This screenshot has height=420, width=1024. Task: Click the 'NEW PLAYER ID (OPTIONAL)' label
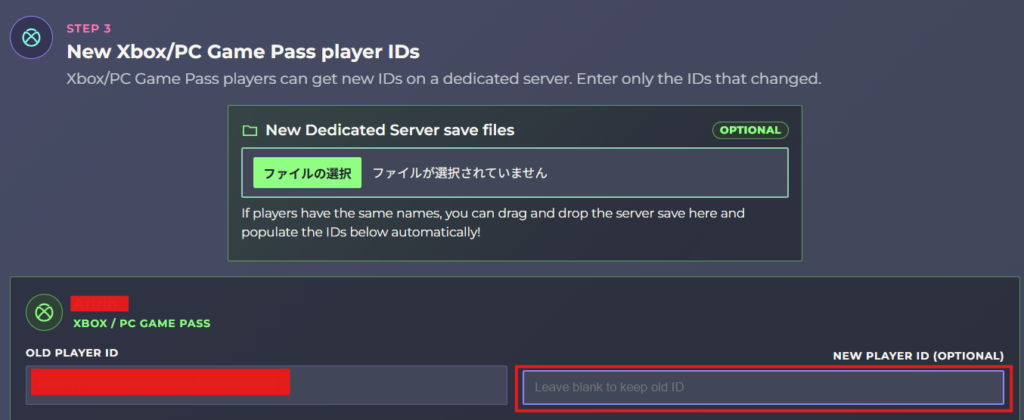tap(918, 356)
